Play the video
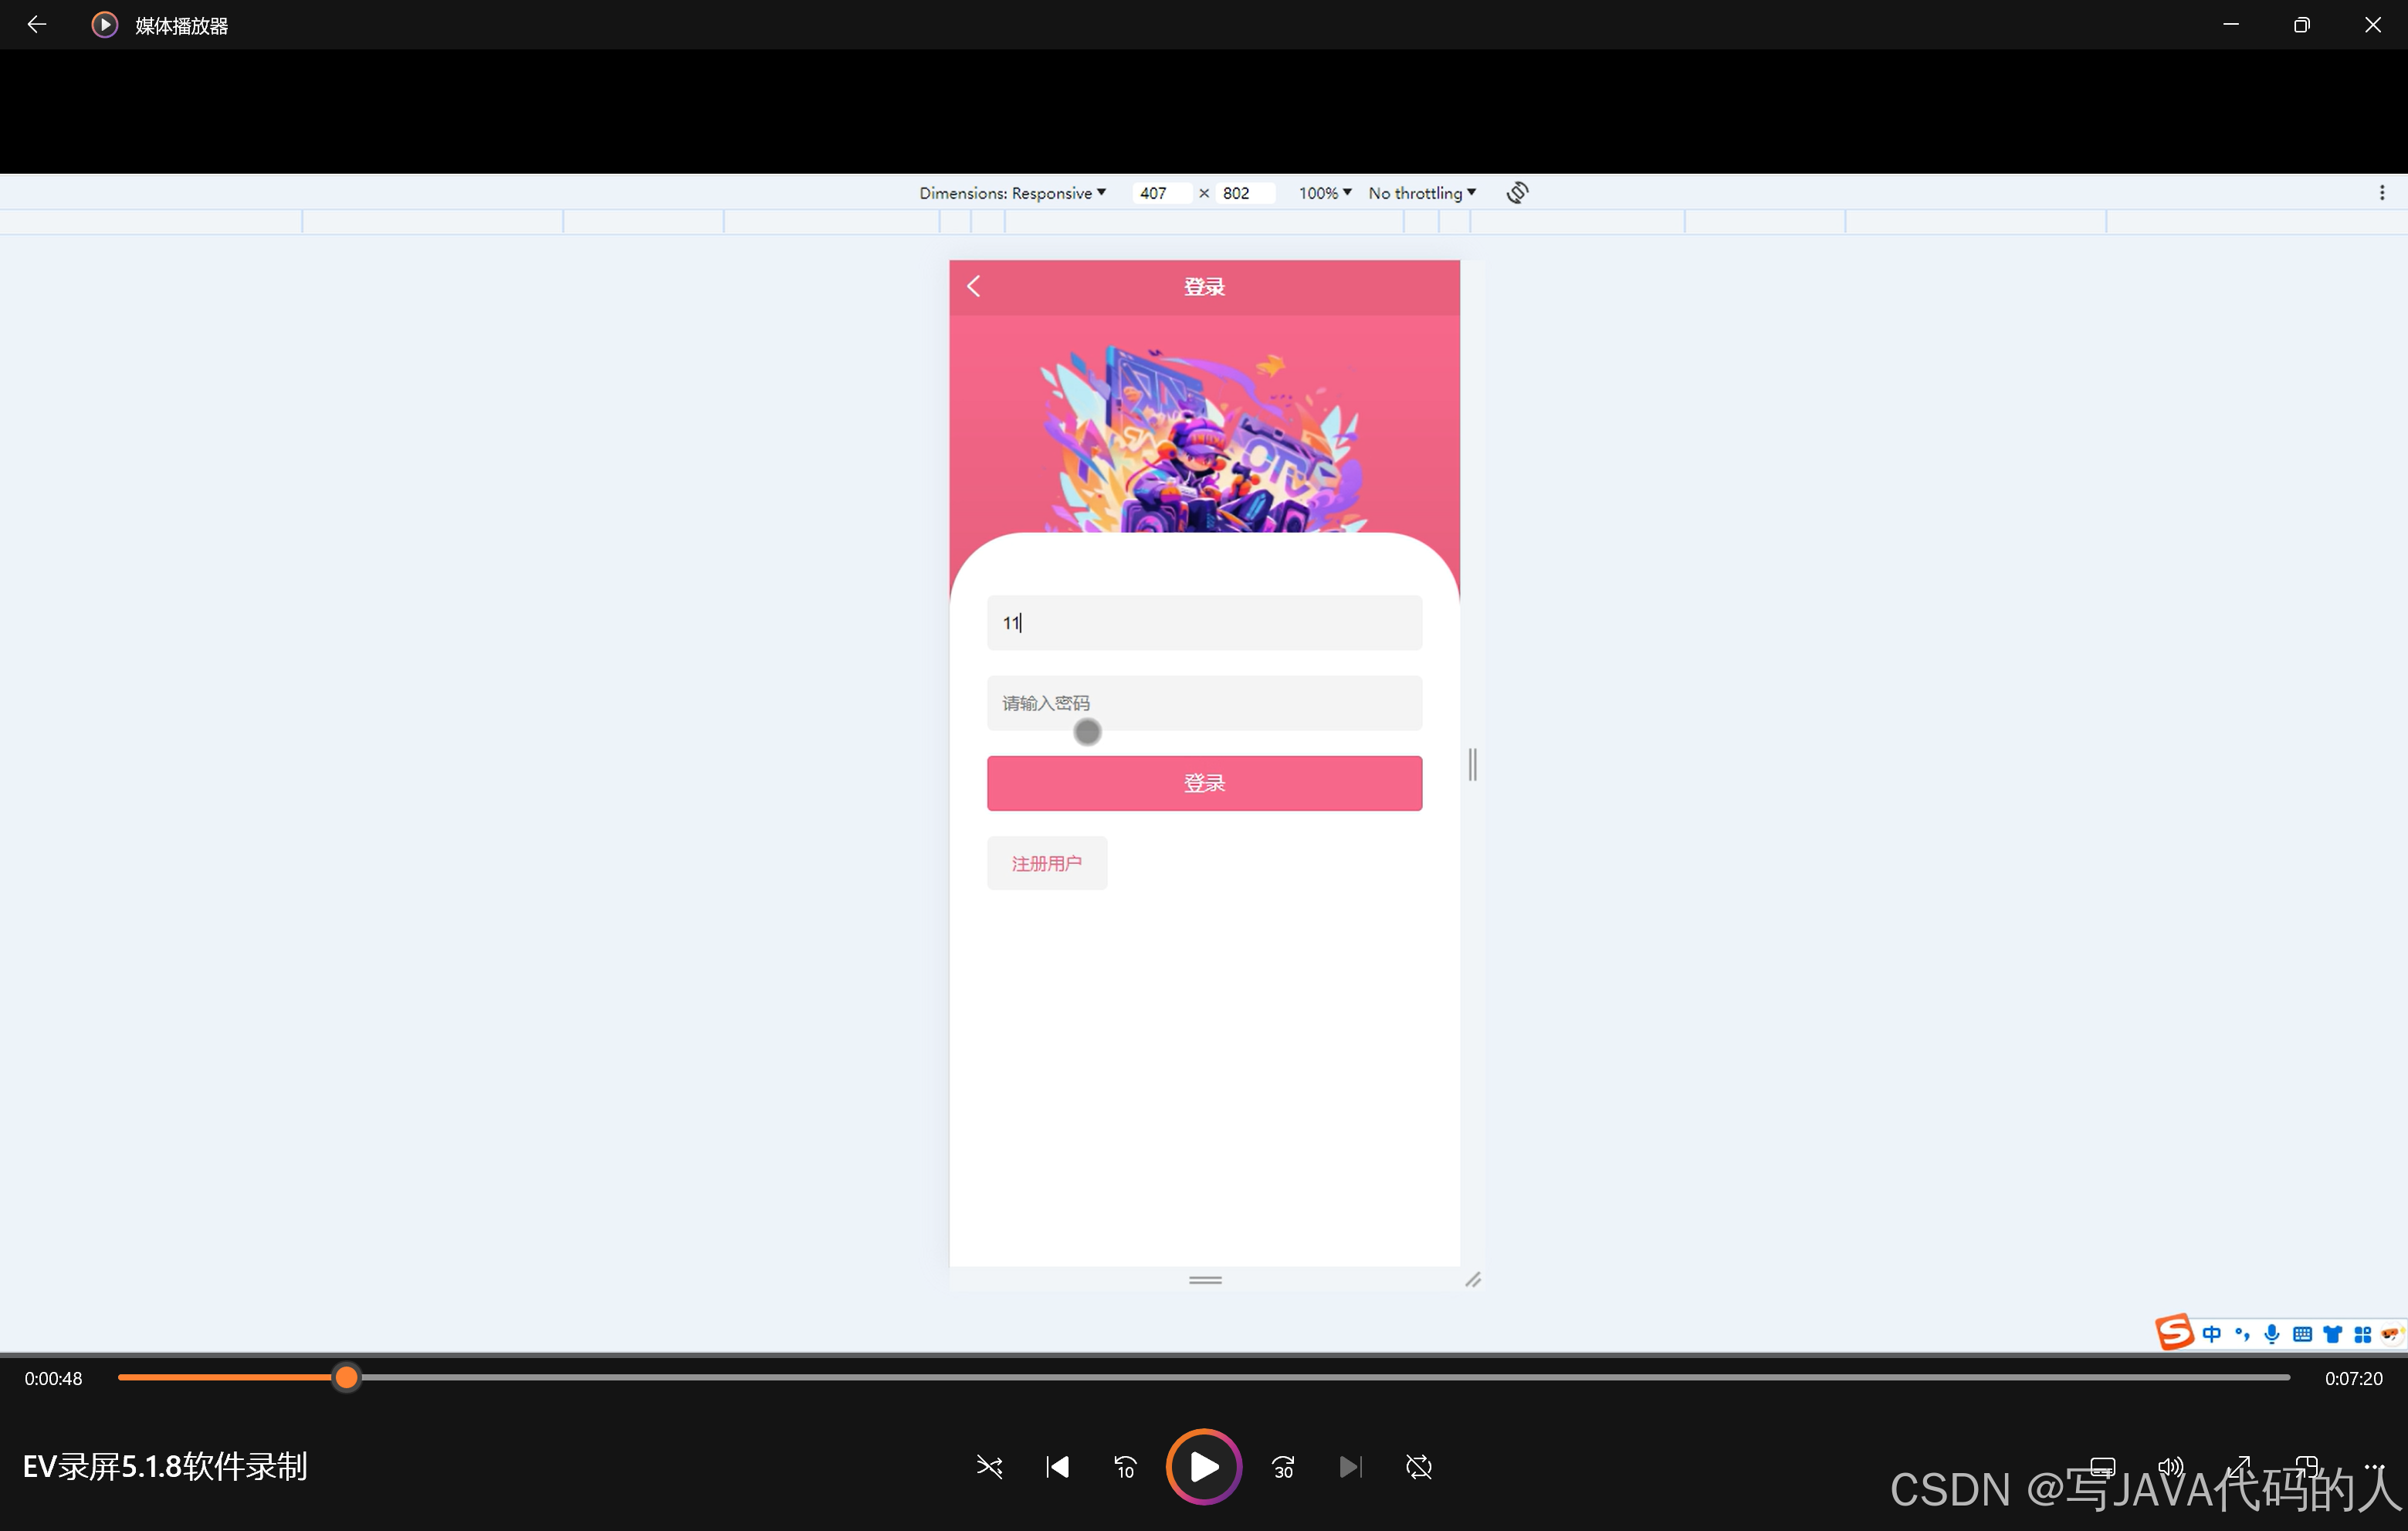Image resolution: width=2408 pixels, height=1531 pixels. click(x=1204, y=1466)
